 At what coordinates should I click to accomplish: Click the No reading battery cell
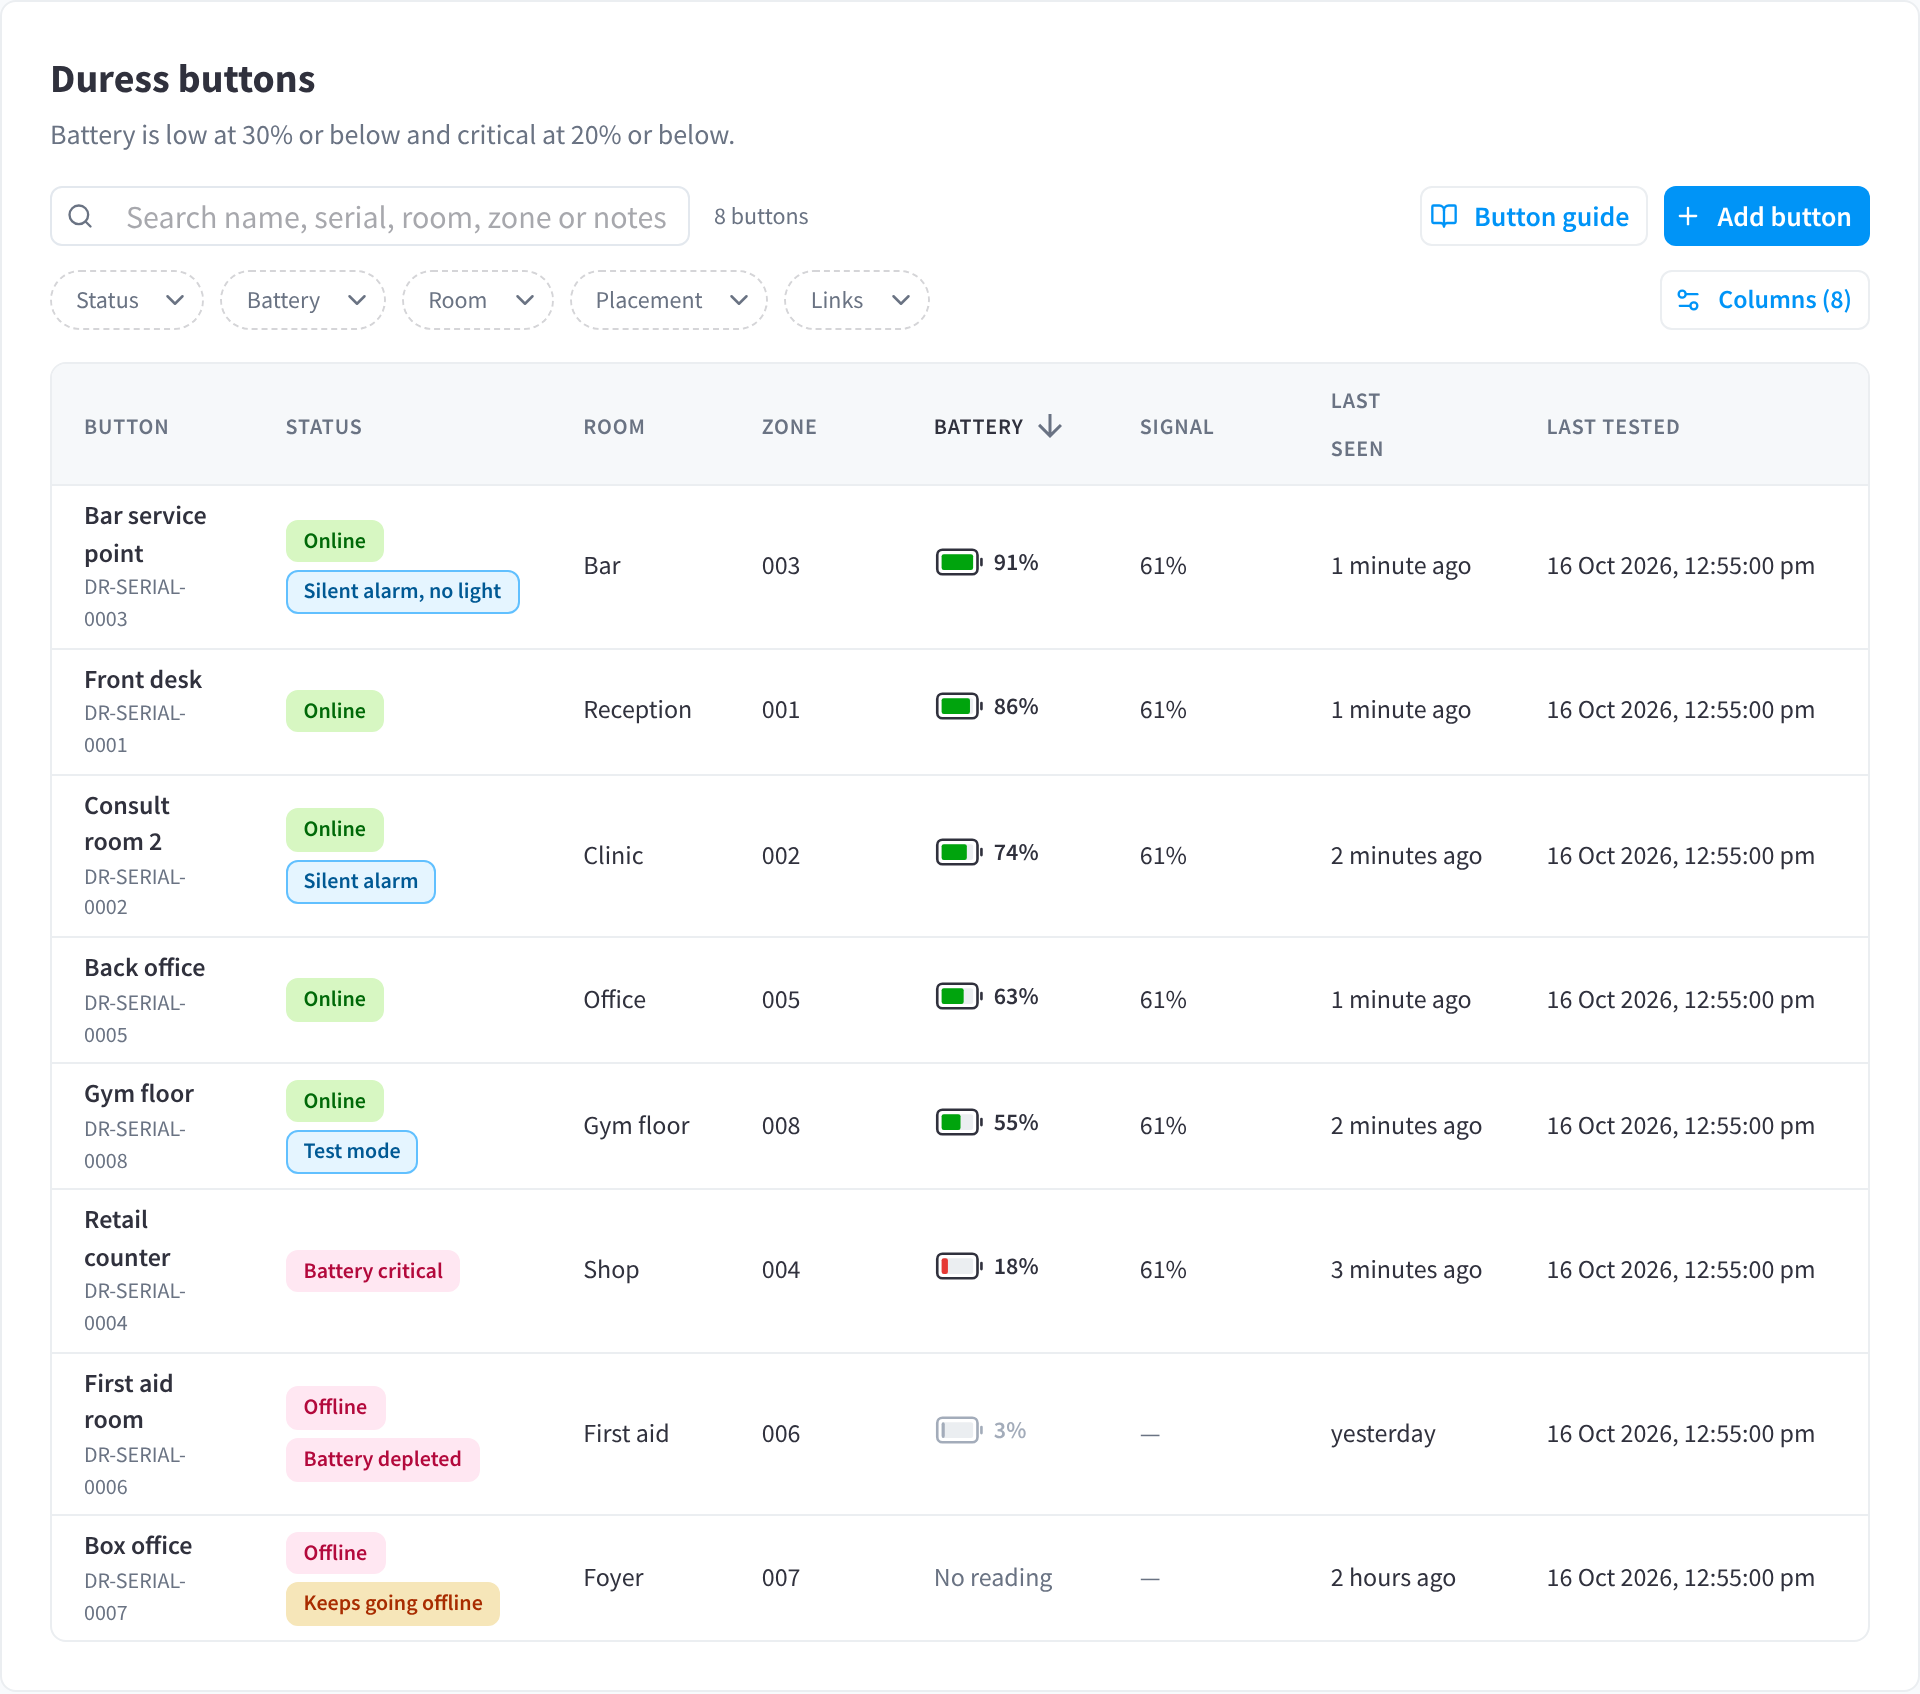coord(993,1578)
